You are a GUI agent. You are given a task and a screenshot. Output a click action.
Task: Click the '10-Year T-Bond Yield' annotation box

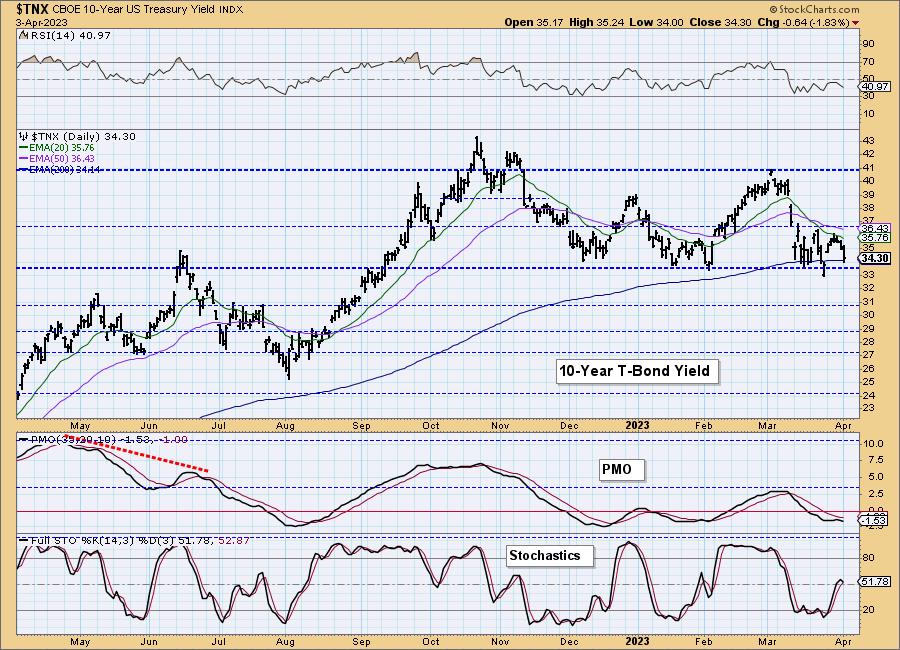click(635, 371)
